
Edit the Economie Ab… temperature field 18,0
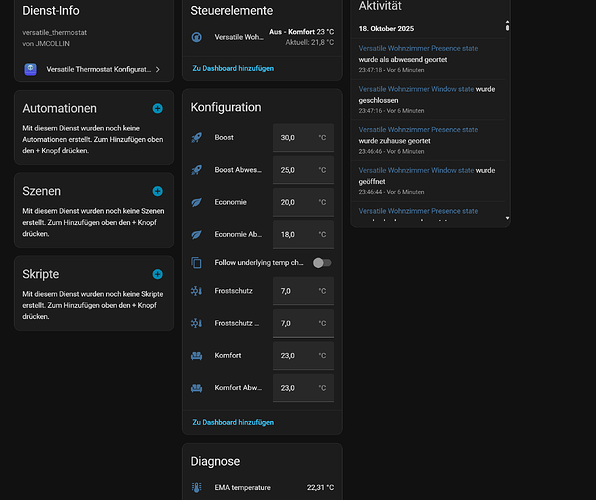(303, 235)
